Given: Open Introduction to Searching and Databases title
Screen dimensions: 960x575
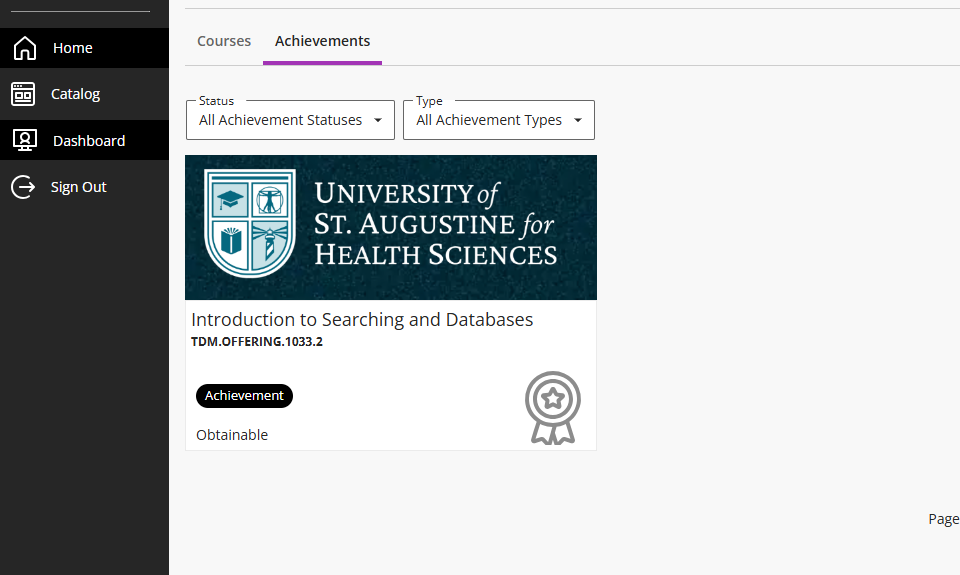Looking at the screenshot, I should (362, 320).
